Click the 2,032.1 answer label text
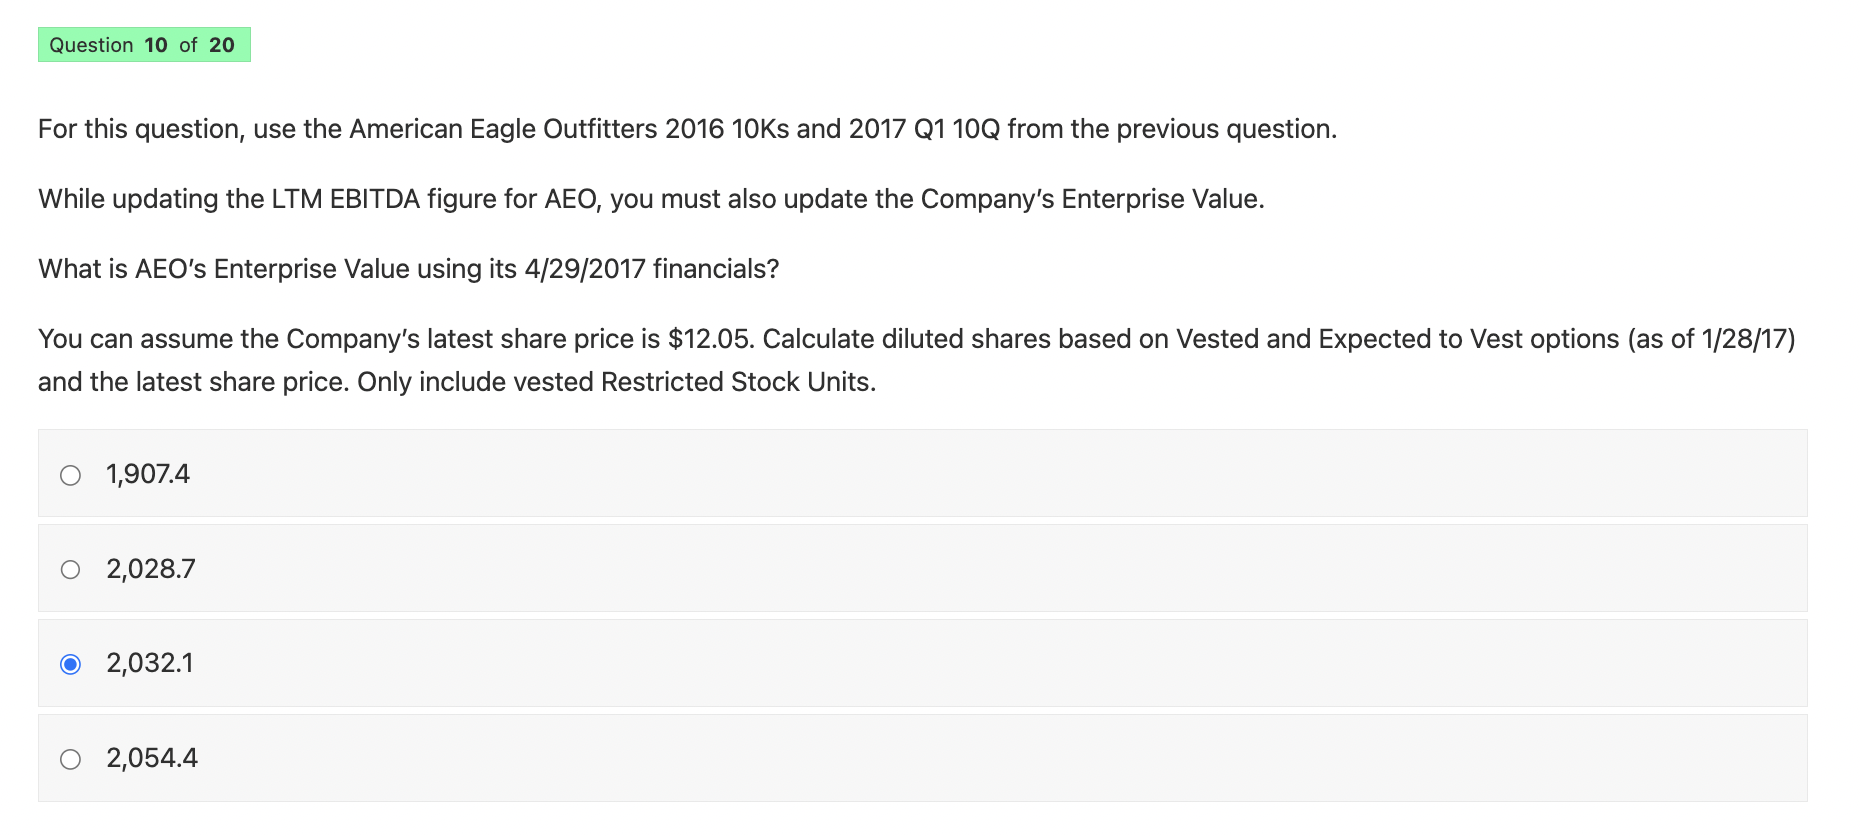 tap(150, 663)
